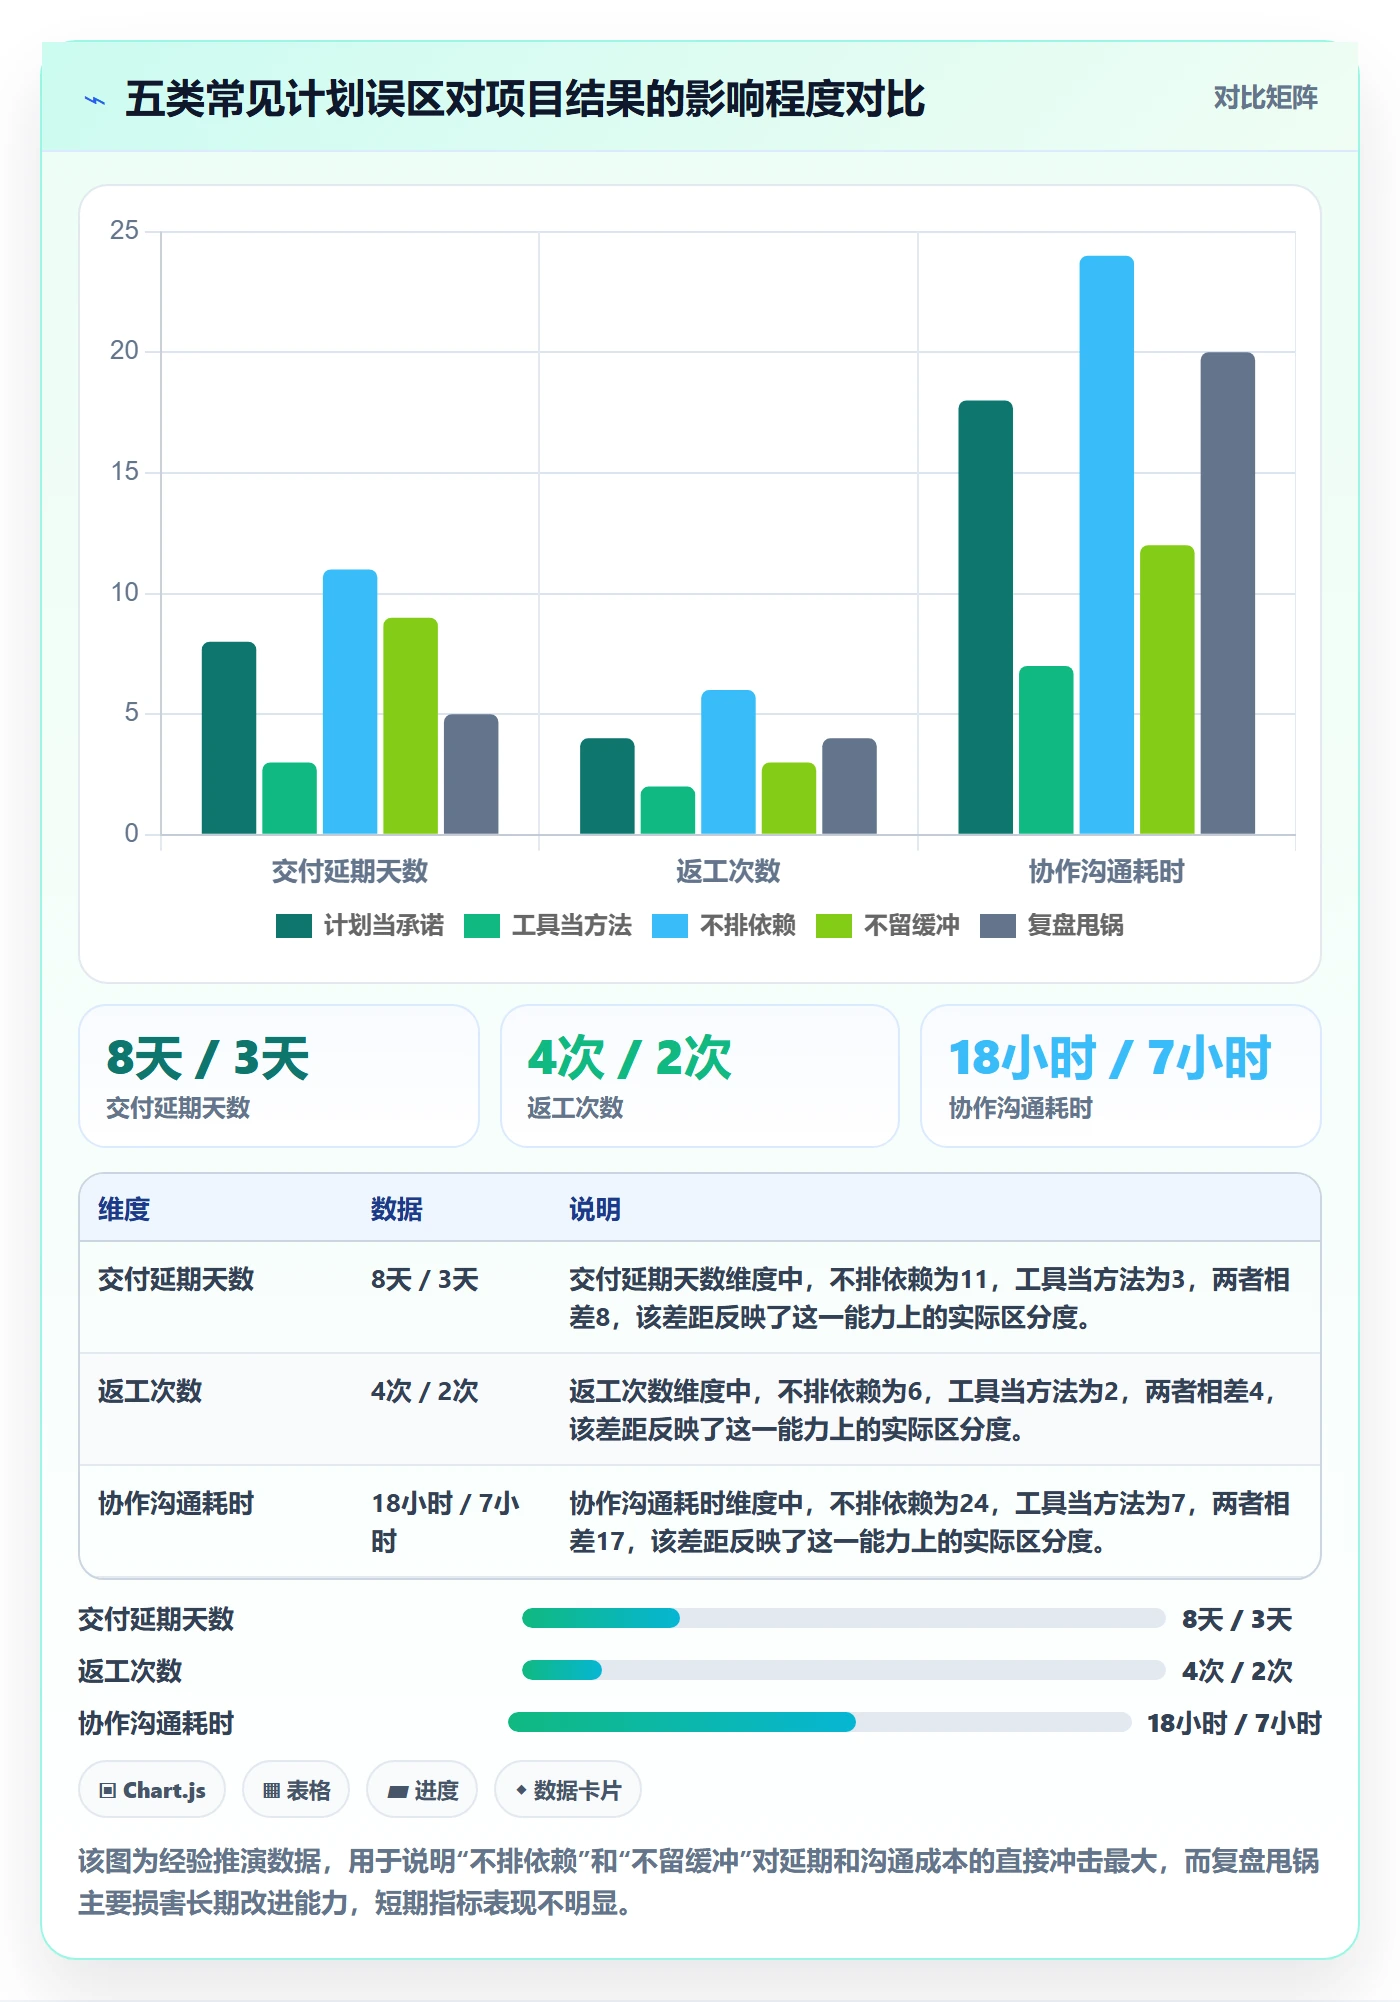This screenshot has width=1400, height=2002.
Task: Click the tallest blue bar in 协作沟通耗时 group
Action: 1107,545
